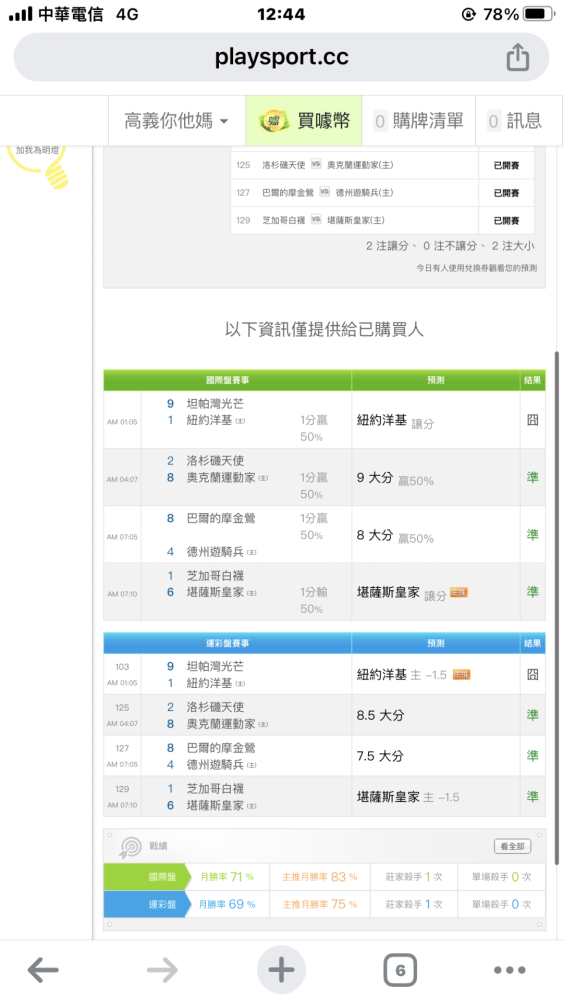Tap the forward arrow in bottom bar
563x1000 pixels.
pos(163,971)
